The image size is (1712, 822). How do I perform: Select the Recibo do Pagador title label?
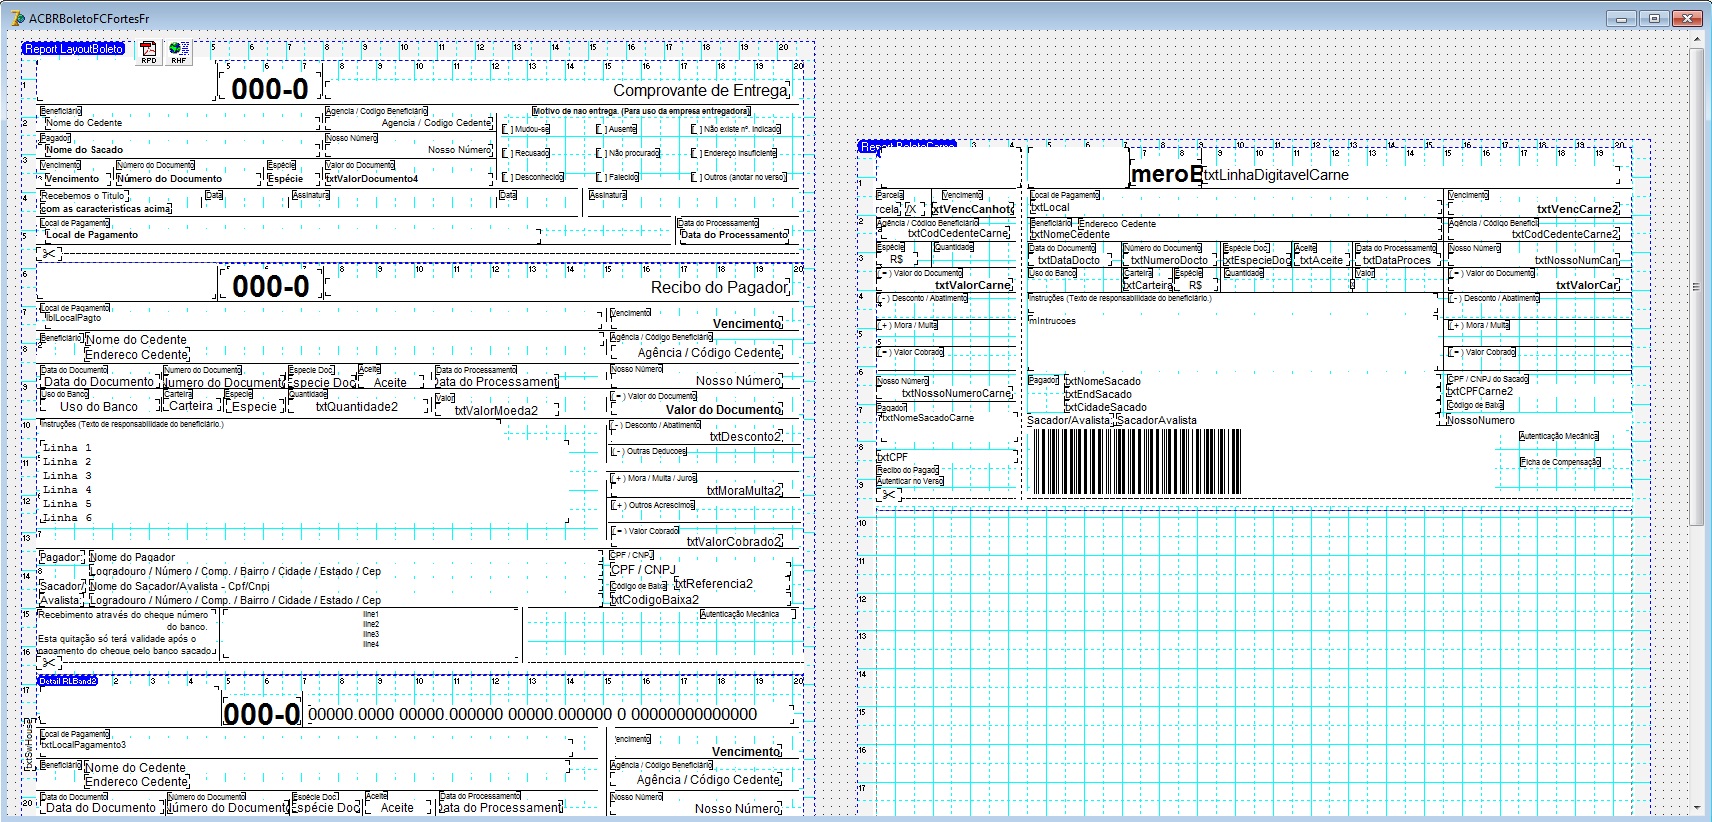click(x=720, y=287)
